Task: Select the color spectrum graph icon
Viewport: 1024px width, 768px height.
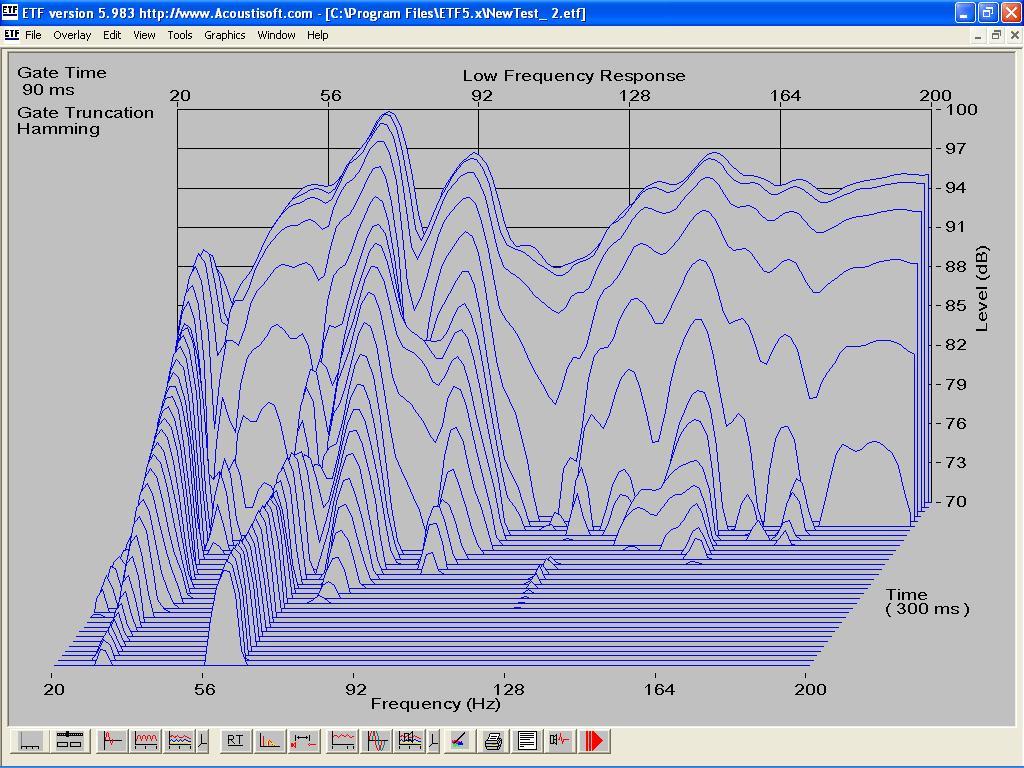Action: tap(458, 741)
